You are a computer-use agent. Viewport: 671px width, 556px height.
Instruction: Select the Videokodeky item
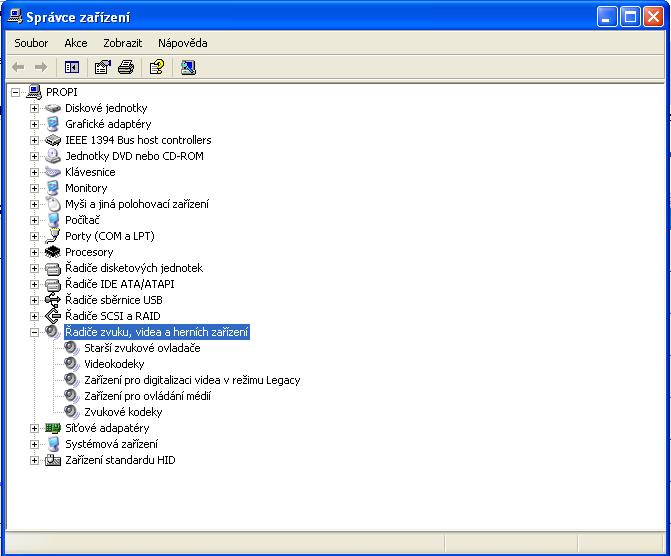pyautogui.click(x=114, y=364)
